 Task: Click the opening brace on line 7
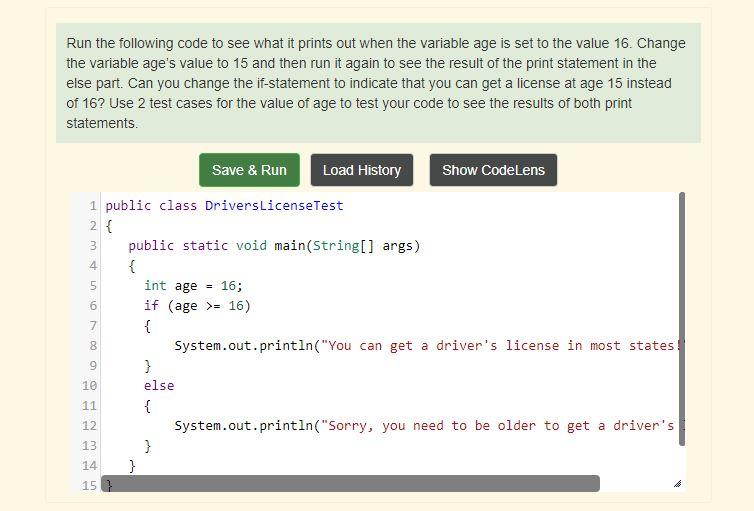point(148,326)
